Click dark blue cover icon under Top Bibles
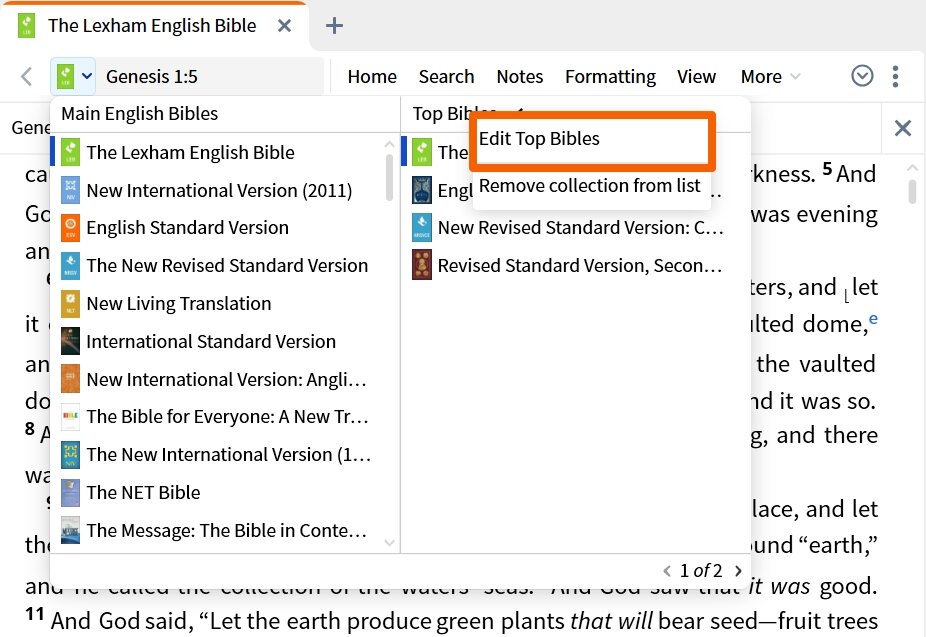This screenshot has width=926, height=637. 422,190
